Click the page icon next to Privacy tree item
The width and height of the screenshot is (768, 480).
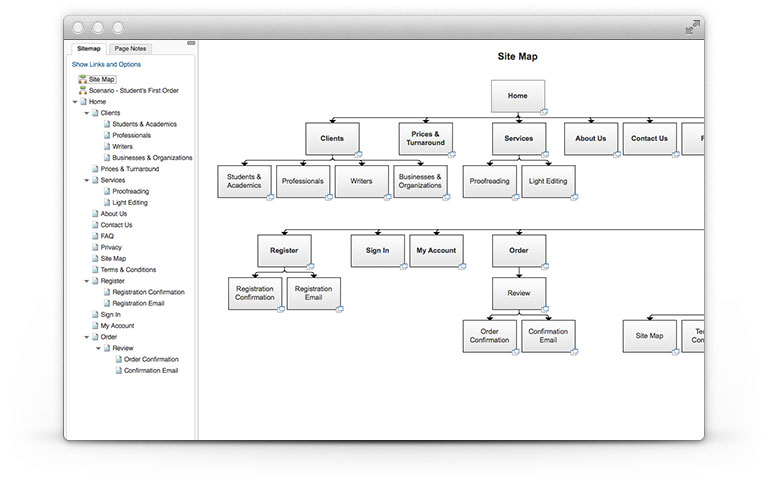[96, 247]
